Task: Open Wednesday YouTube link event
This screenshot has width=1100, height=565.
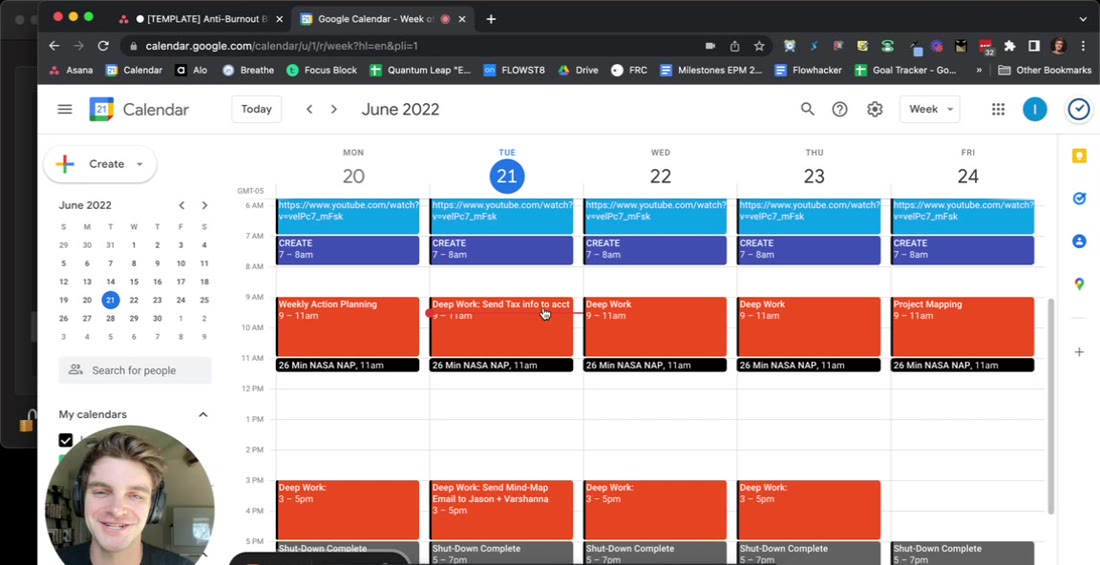Action: coord(655,216)
